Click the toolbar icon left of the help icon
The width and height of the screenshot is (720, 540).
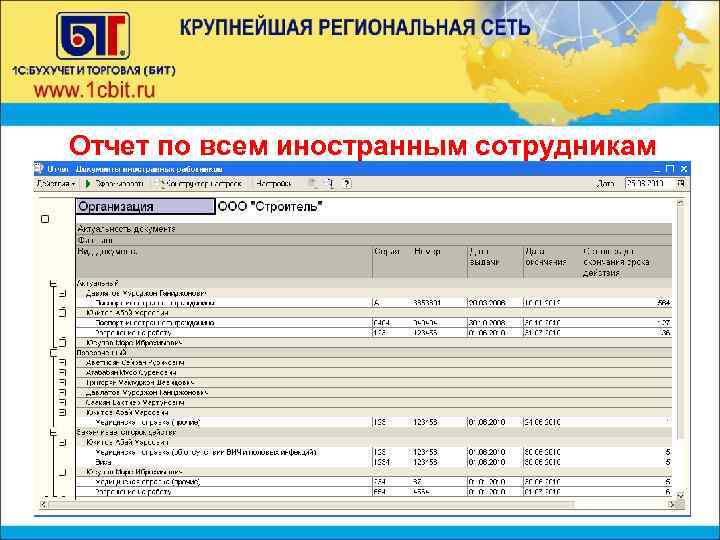(x=329, y=184)
